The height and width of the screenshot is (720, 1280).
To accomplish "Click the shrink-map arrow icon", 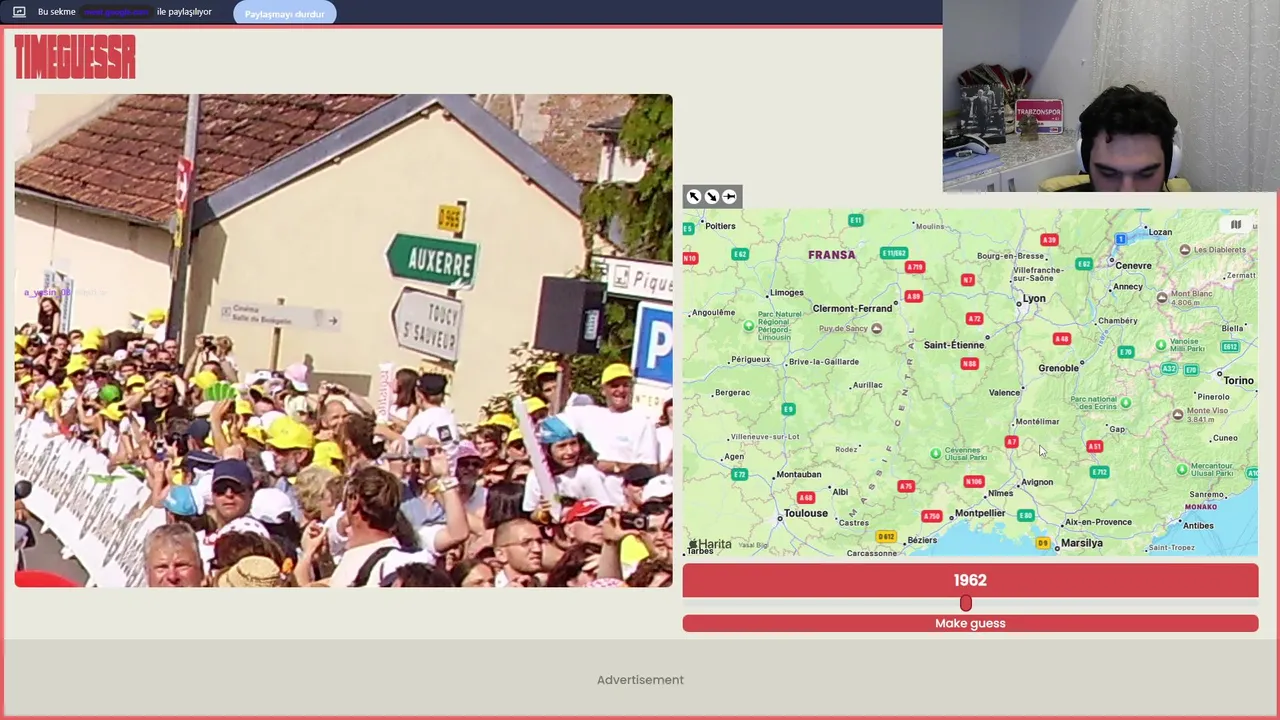I will (x=711, y=197).
